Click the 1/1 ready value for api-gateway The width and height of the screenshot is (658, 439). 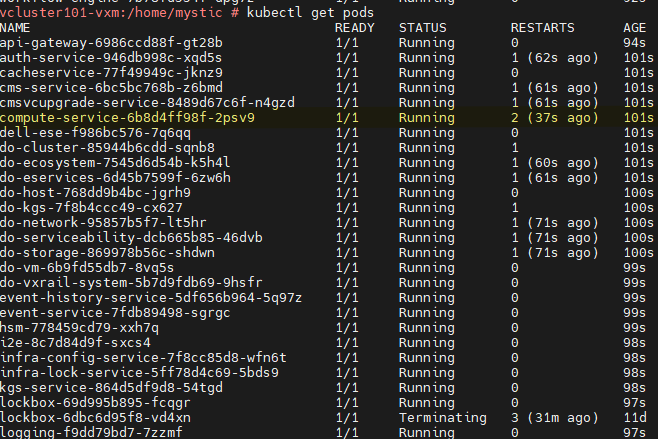point(347,43)
